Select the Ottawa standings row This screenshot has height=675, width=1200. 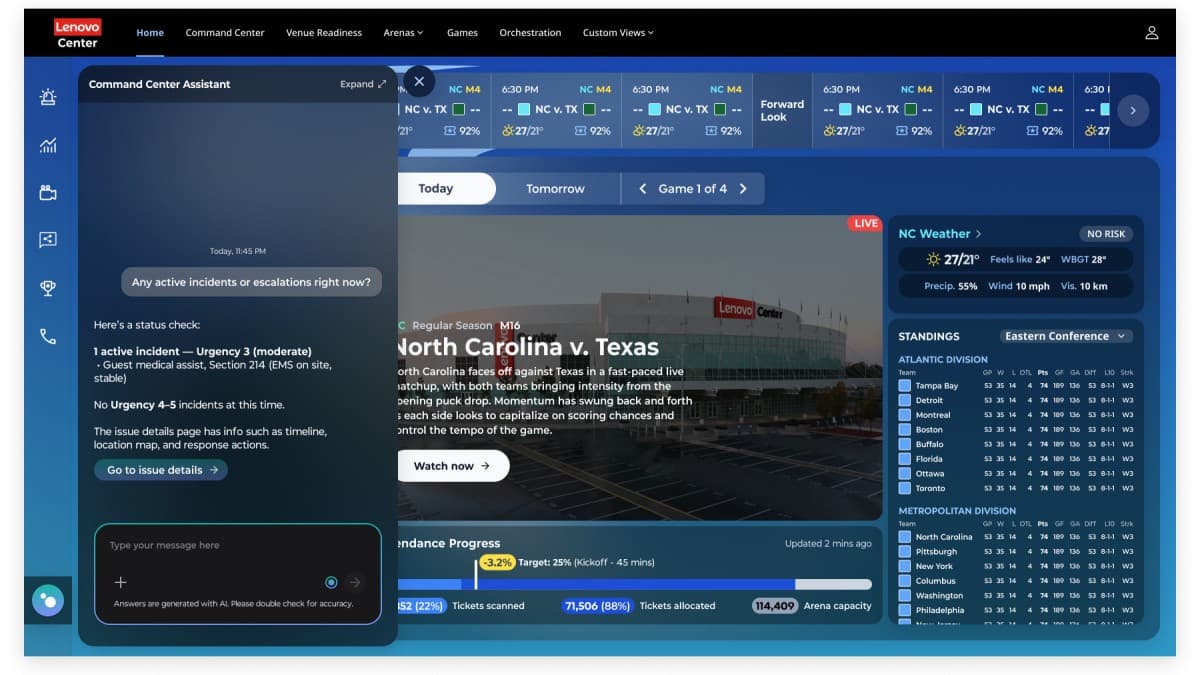coord(1016,474)
